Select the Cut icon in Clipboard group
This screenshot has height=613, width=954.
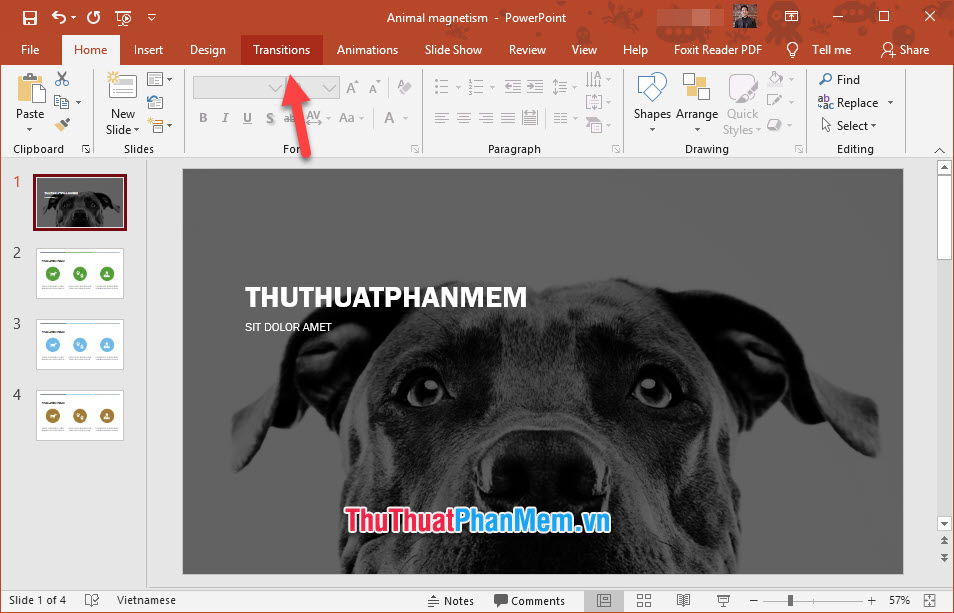coord(62,78)
